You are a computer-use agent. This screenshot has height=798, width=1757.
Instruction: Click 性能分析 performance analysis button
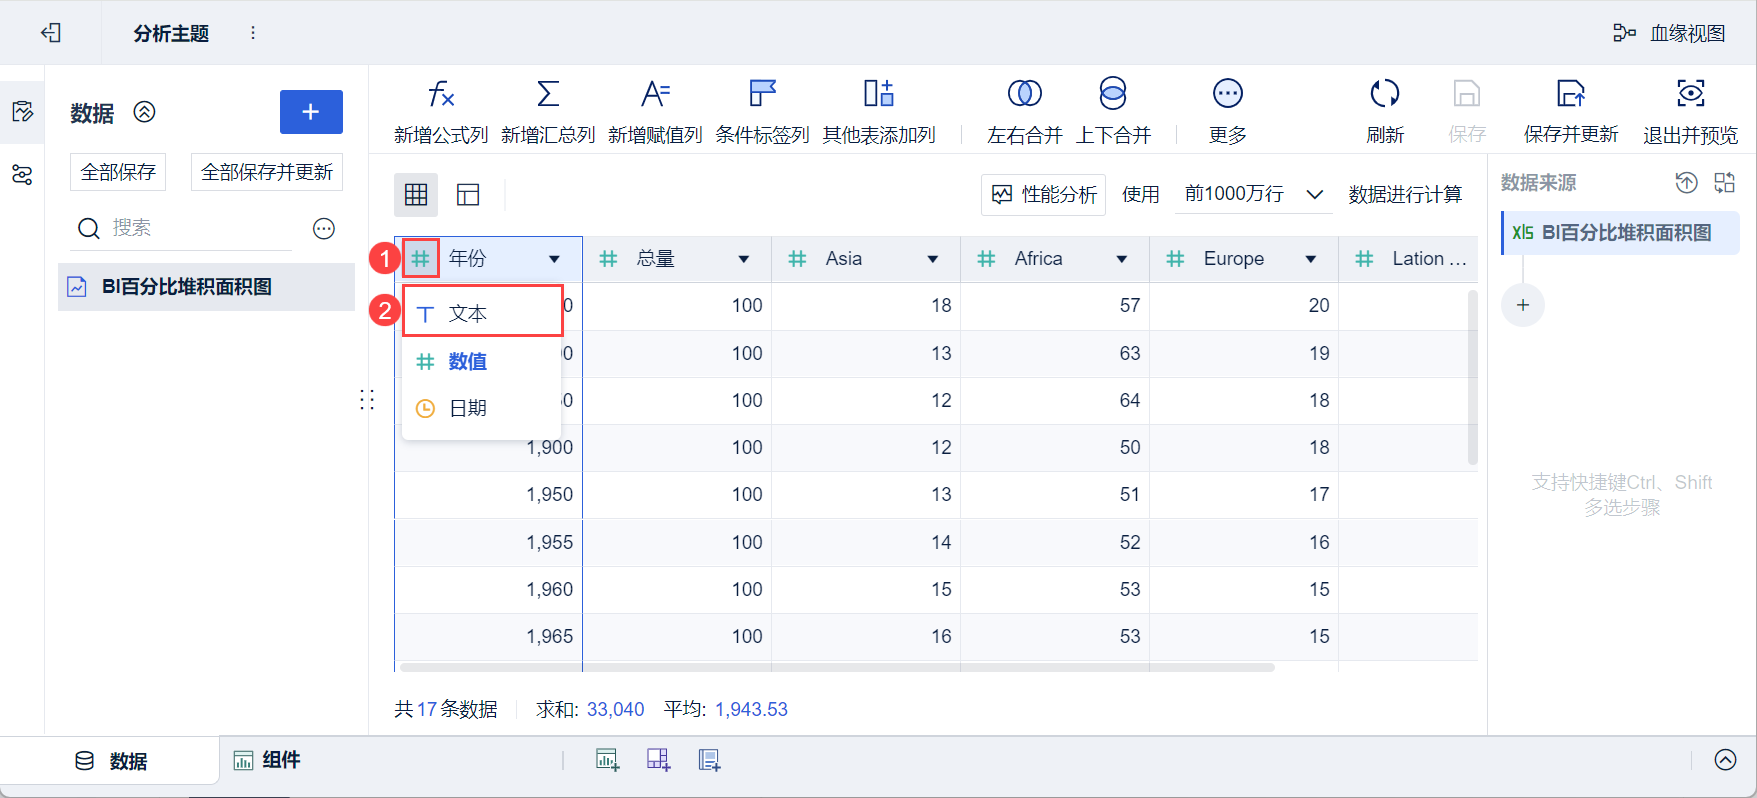(x=1043, y=194)
